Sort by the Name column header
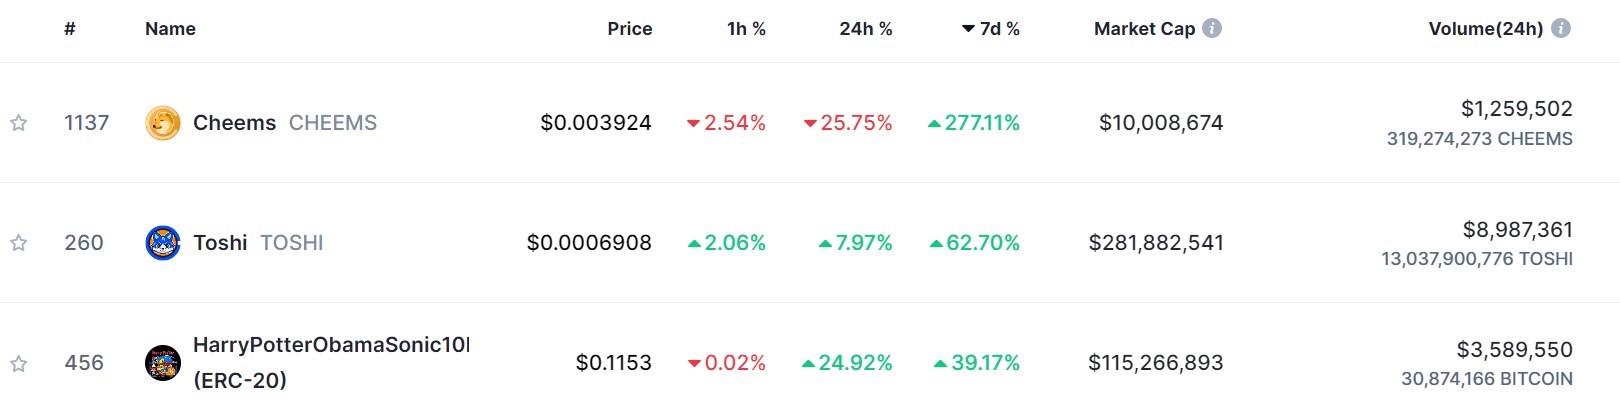Viewport: 1620px width, 409px height. click(170, 29)
